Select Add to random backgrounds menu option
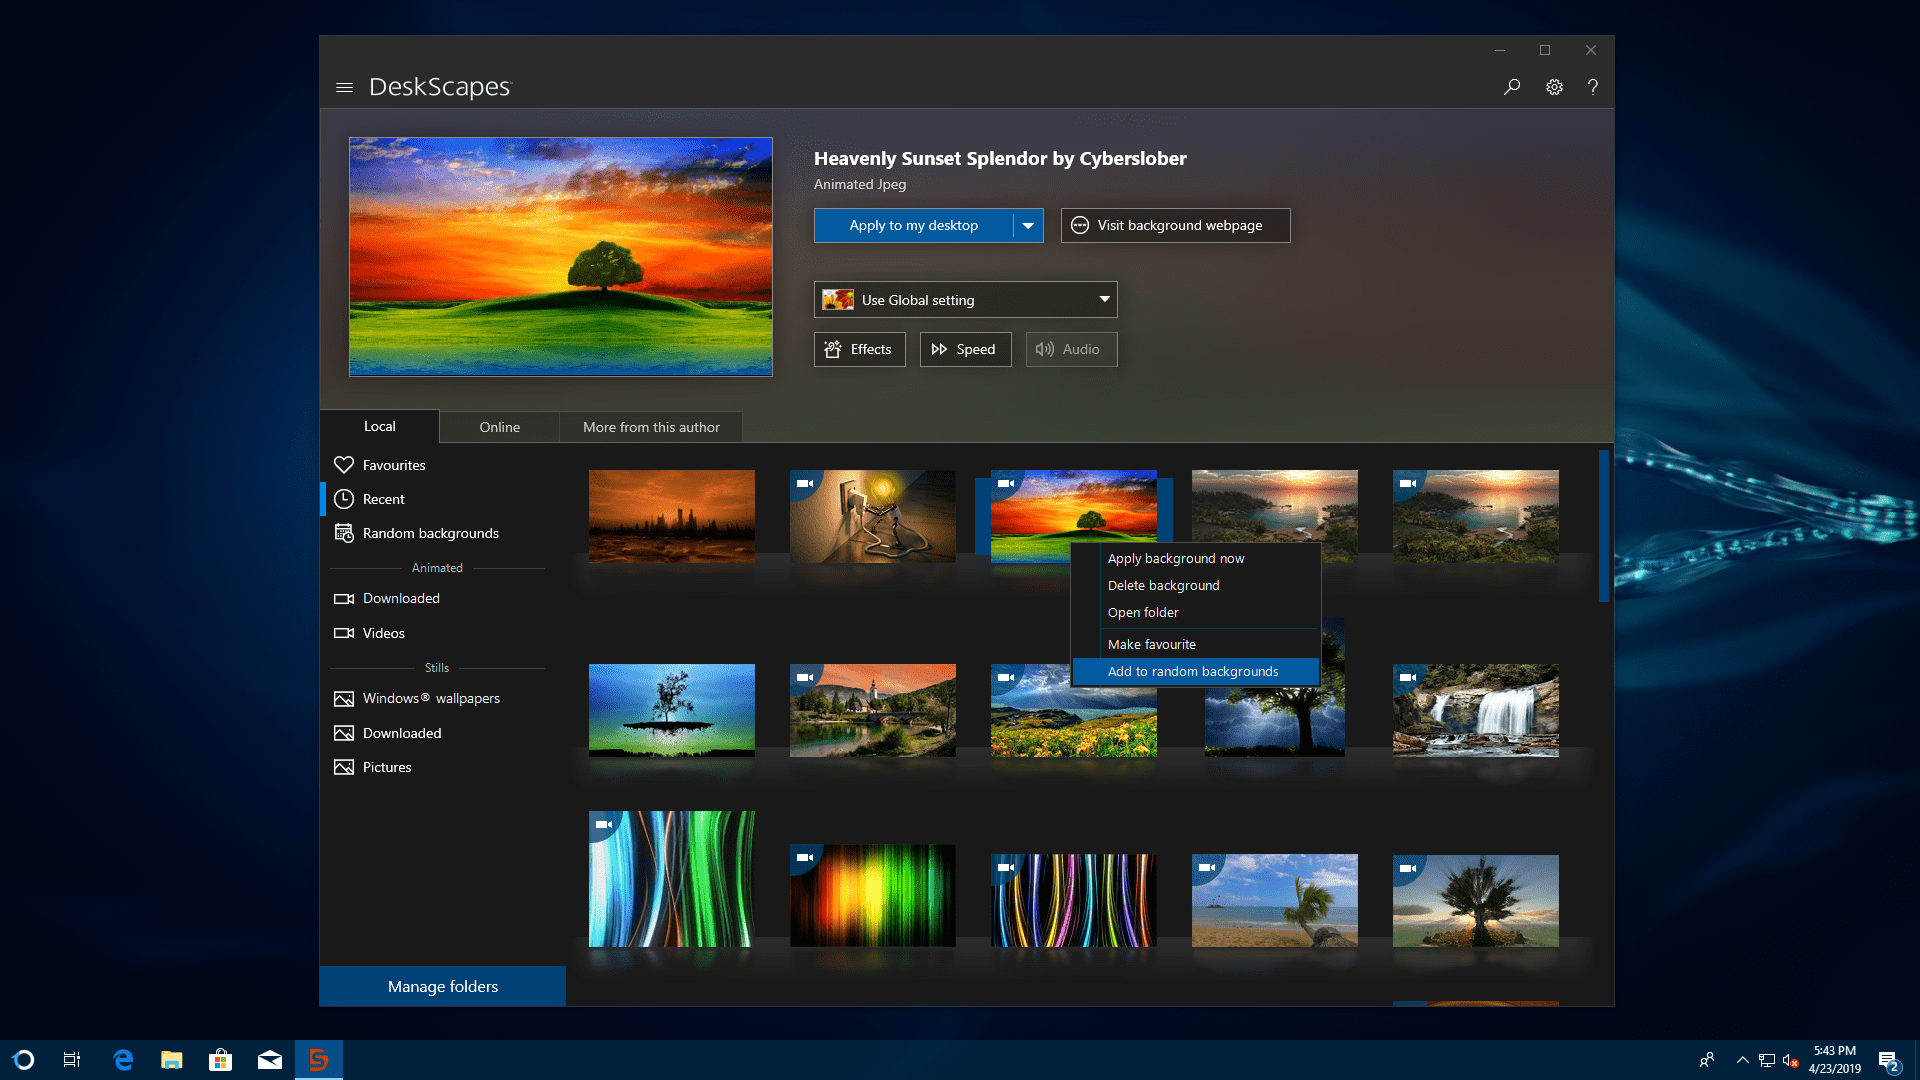The height and width of the screenshot is (1080, 1920). (x=1193, y=671)
